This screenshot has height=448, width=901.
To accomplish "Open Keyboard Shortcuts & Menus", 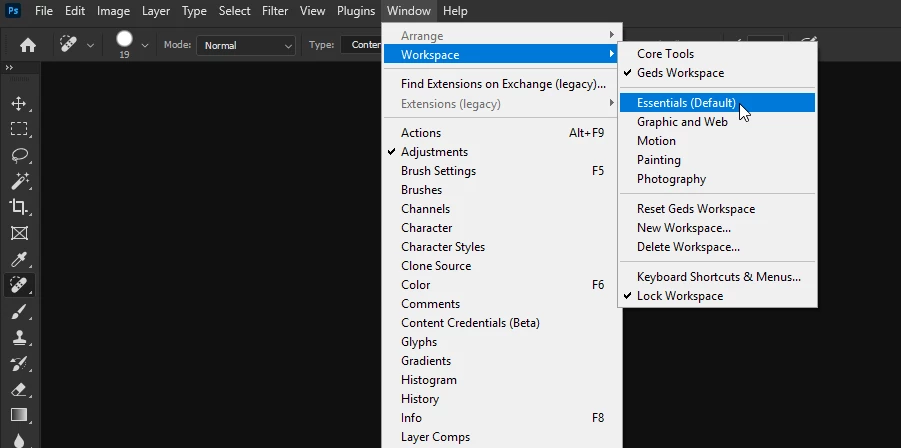I will pos(717,277).
